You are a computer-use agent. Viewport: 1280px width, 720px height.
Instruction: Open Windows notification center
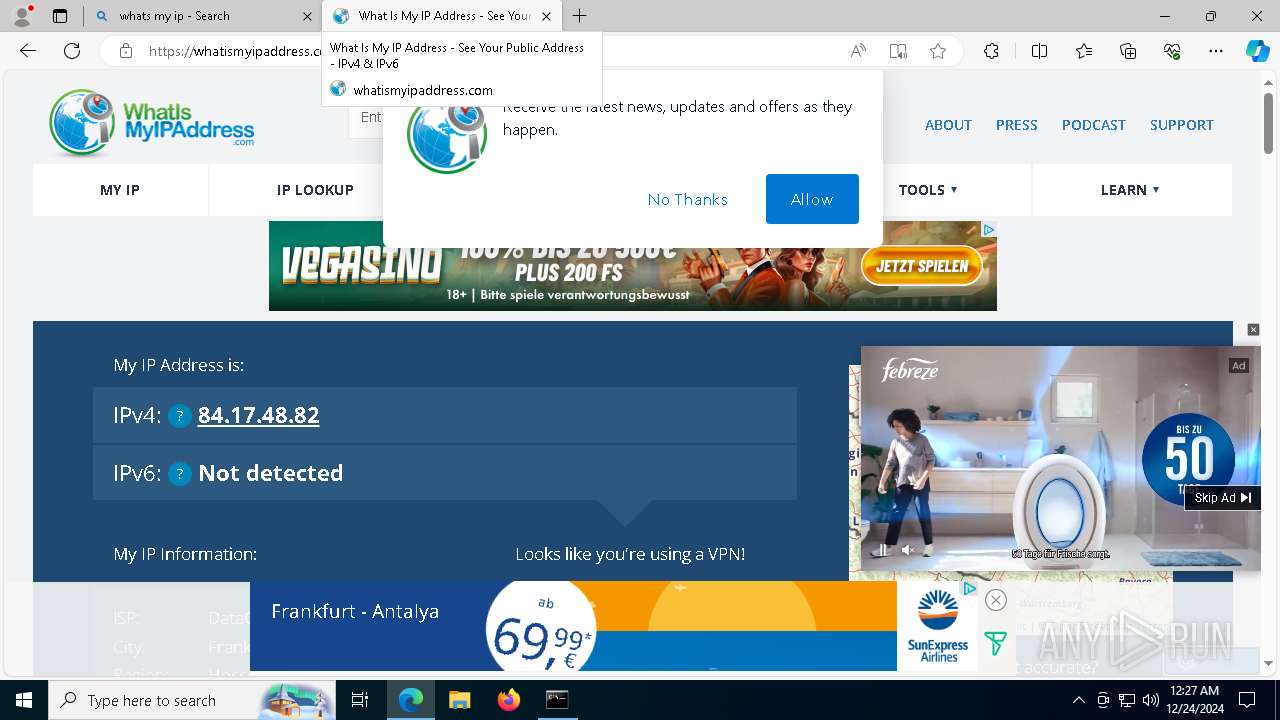pos(1247,700)
